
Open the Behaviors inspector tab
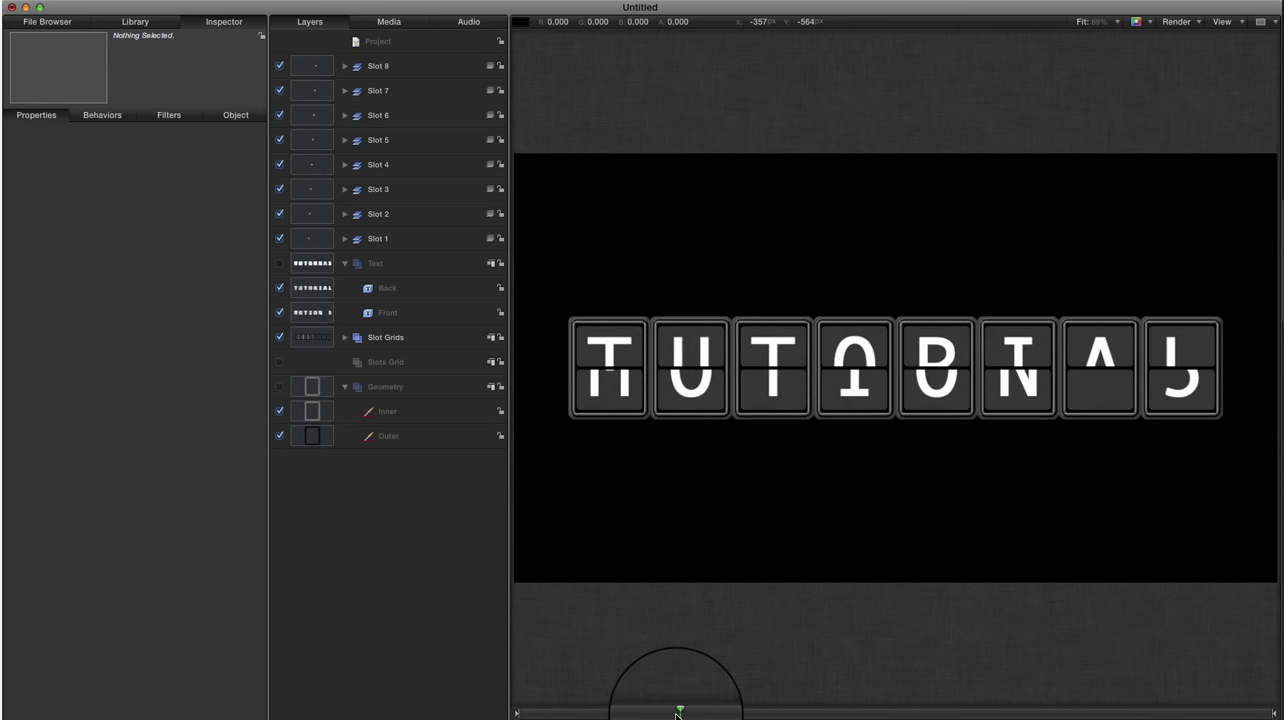pyautogui.click(x=102, y=115)
